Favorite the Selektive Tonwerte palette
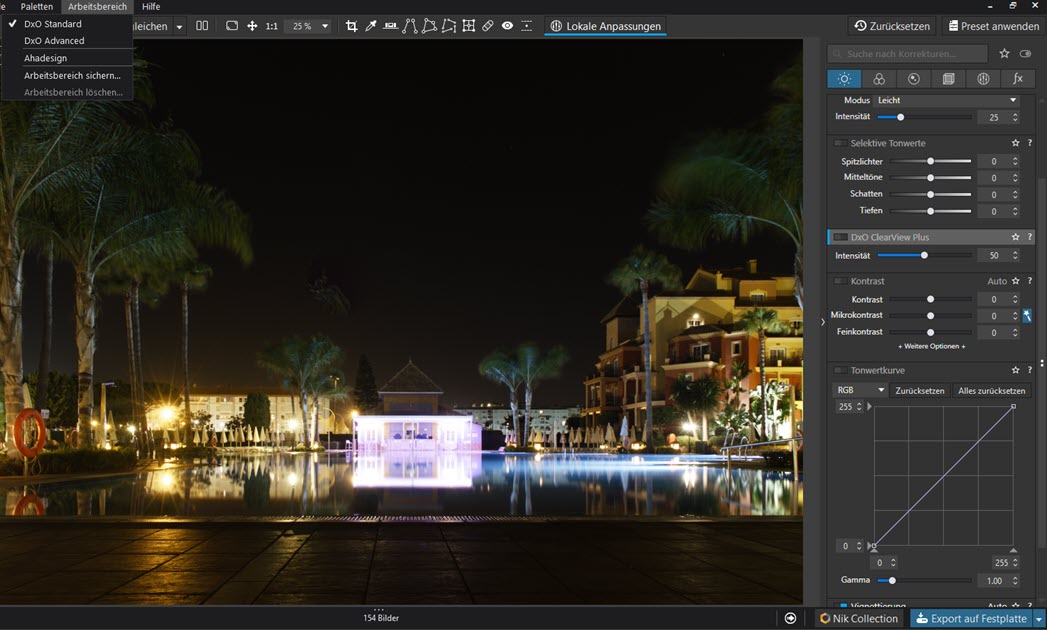Image resolution: width=1047 pixels, height=630 pixels. point(1016,143)
